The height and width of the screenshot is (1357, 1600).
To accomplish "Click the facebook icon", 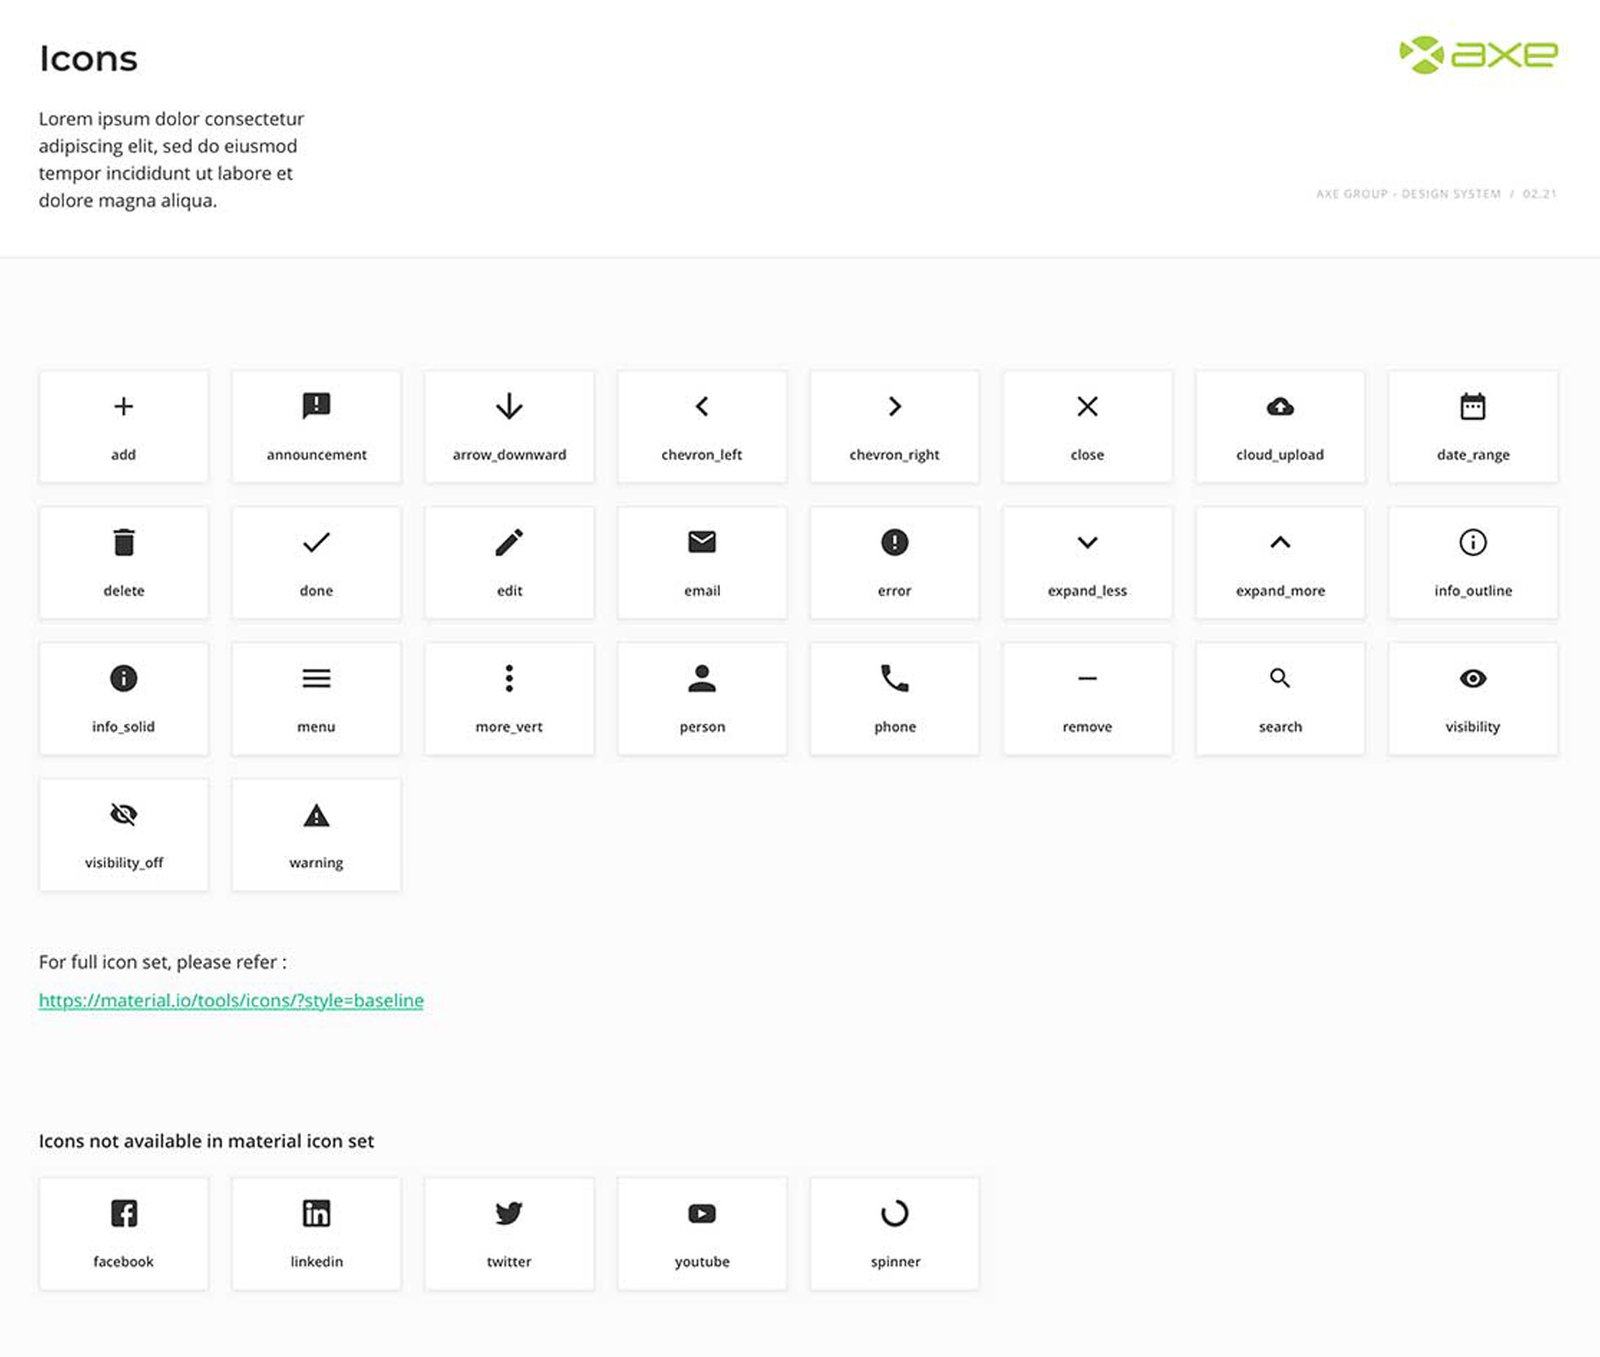I will coord(123,1213).
